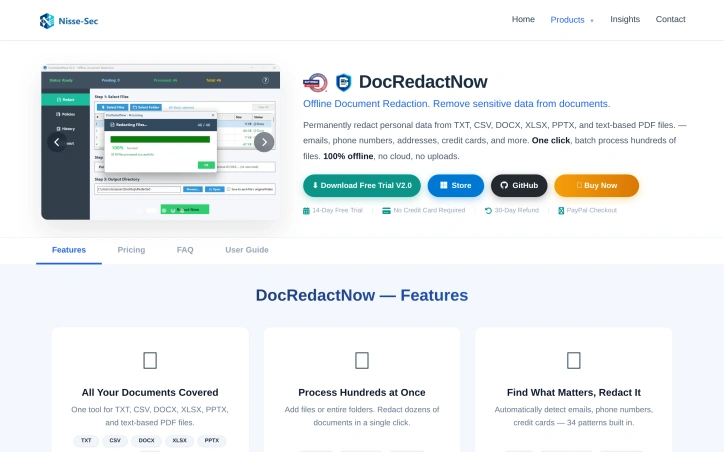Expand the Products dropdown menu
Screen dimensions: 724x452
coord(572,20)
